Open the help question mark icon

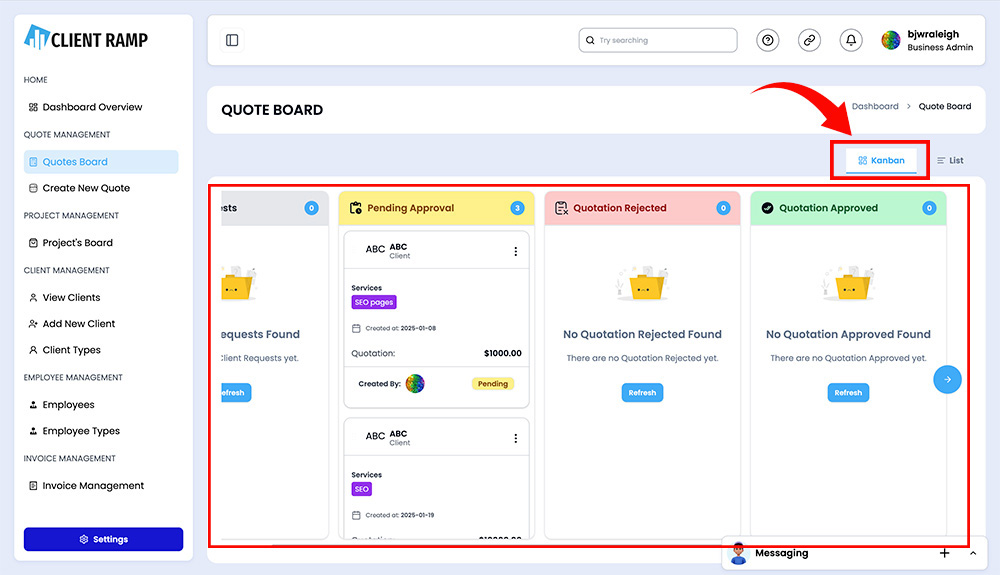coord(767,40)
